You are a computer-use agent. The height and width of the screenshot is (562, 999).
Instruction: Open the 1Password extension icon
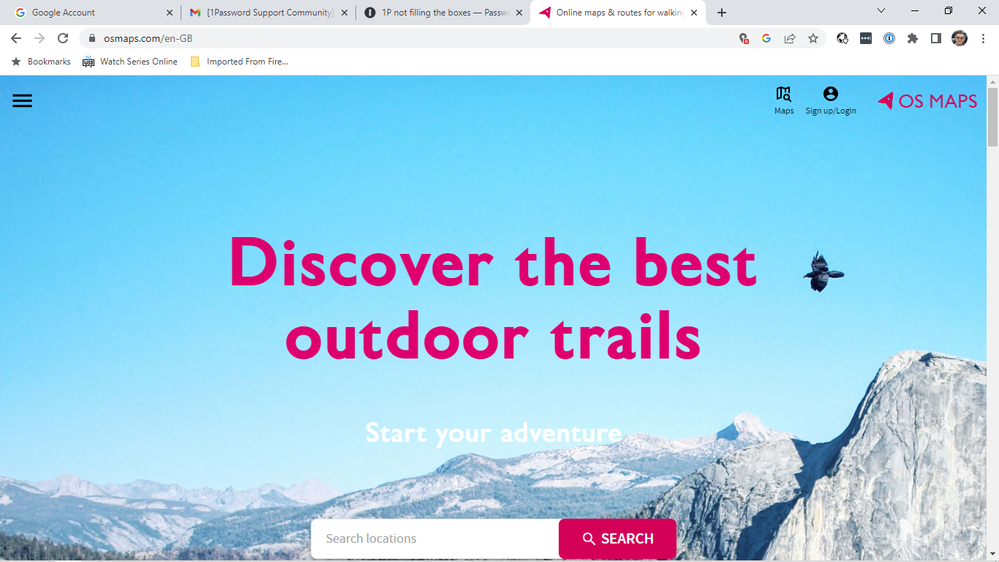(x=889, y=38)
